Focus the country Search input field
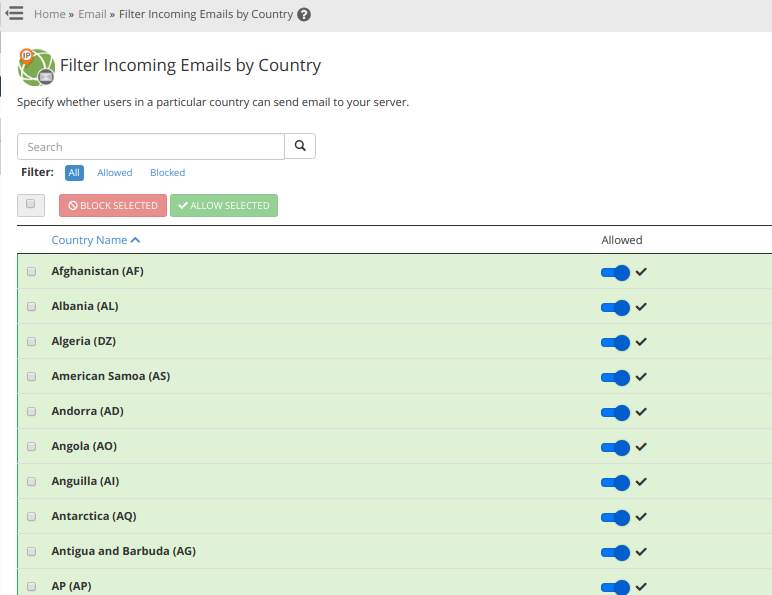Screen dimensions: 772x595 [x=151, y=147]
